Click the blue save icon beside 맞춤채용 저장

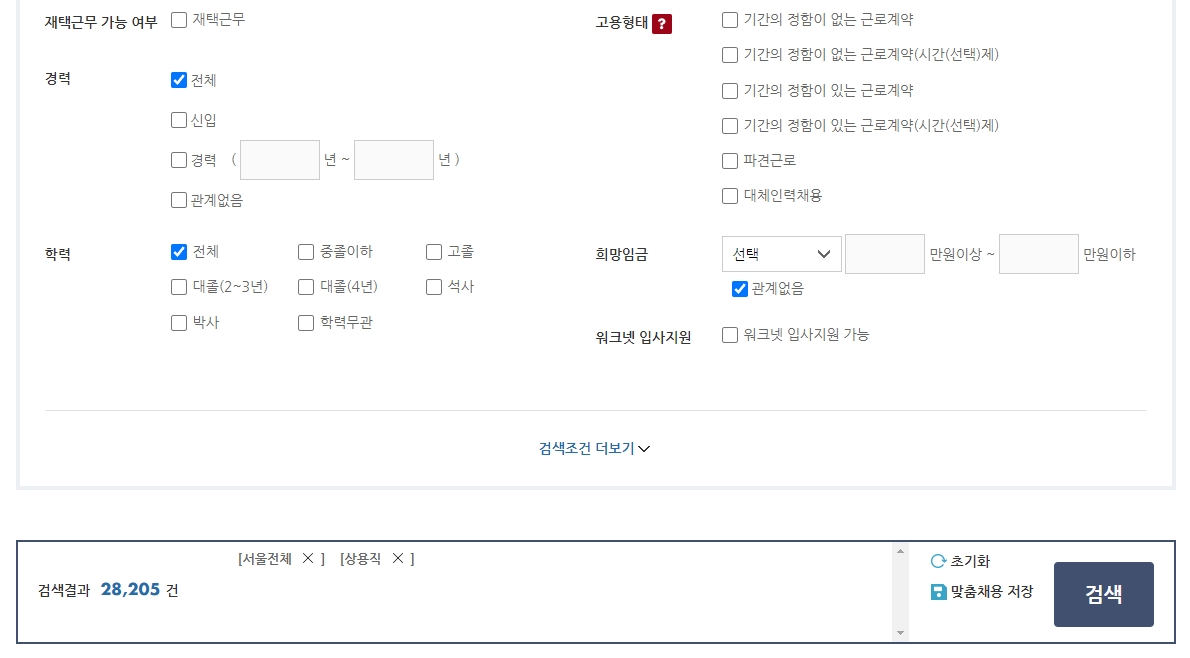coord(938,592)
